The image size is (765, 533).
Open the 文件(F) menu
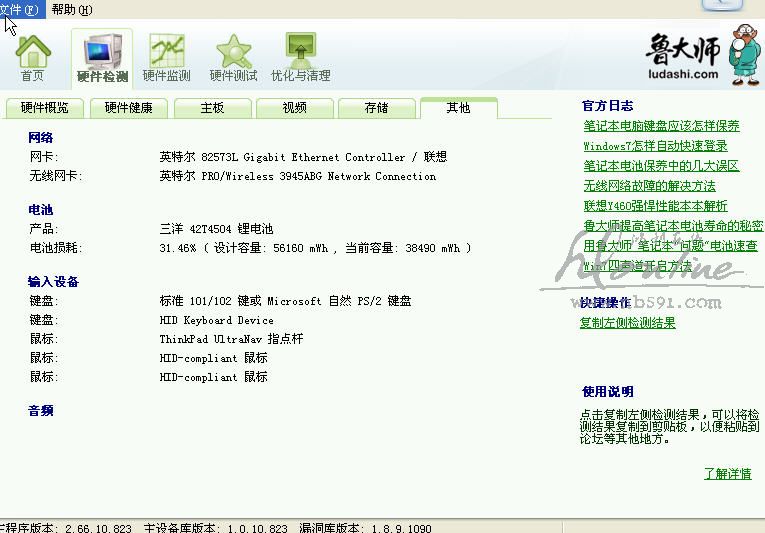tap(20, 9)
